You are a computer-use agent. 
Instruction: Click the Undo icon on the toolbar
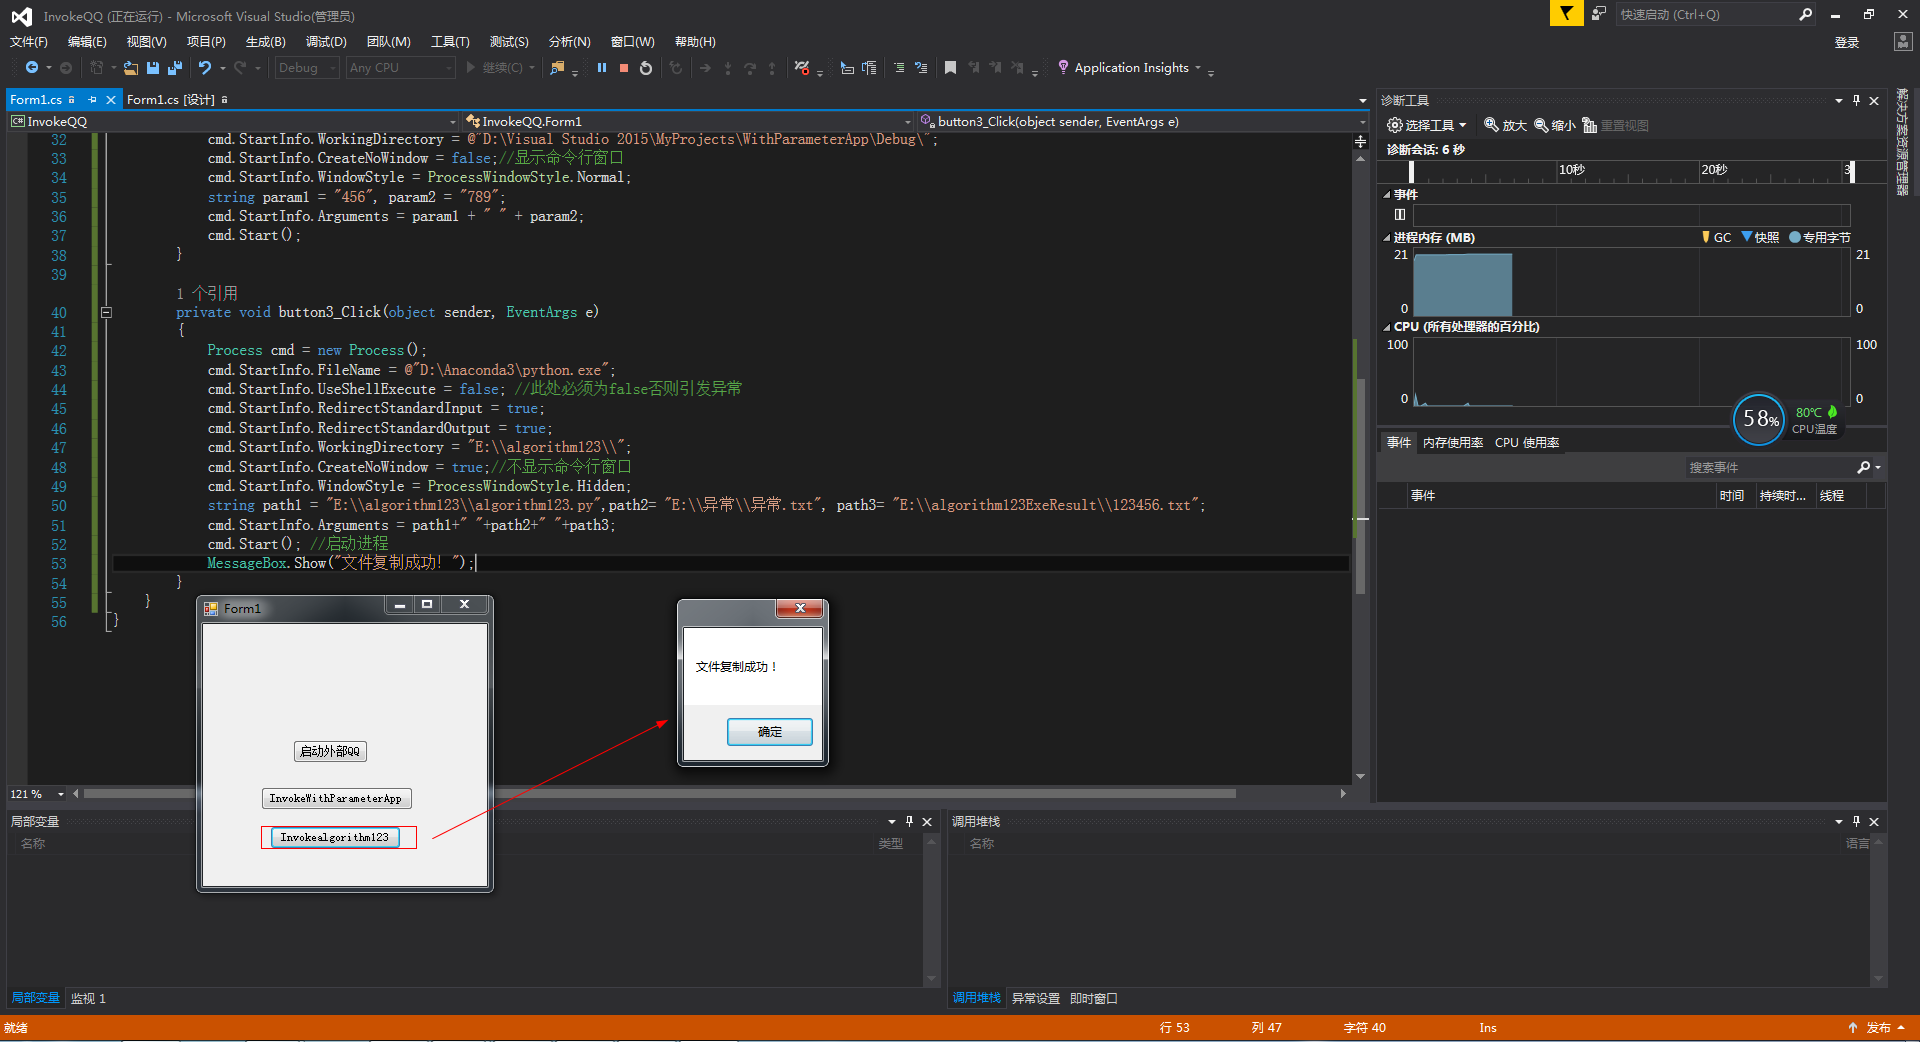(205, 67)
